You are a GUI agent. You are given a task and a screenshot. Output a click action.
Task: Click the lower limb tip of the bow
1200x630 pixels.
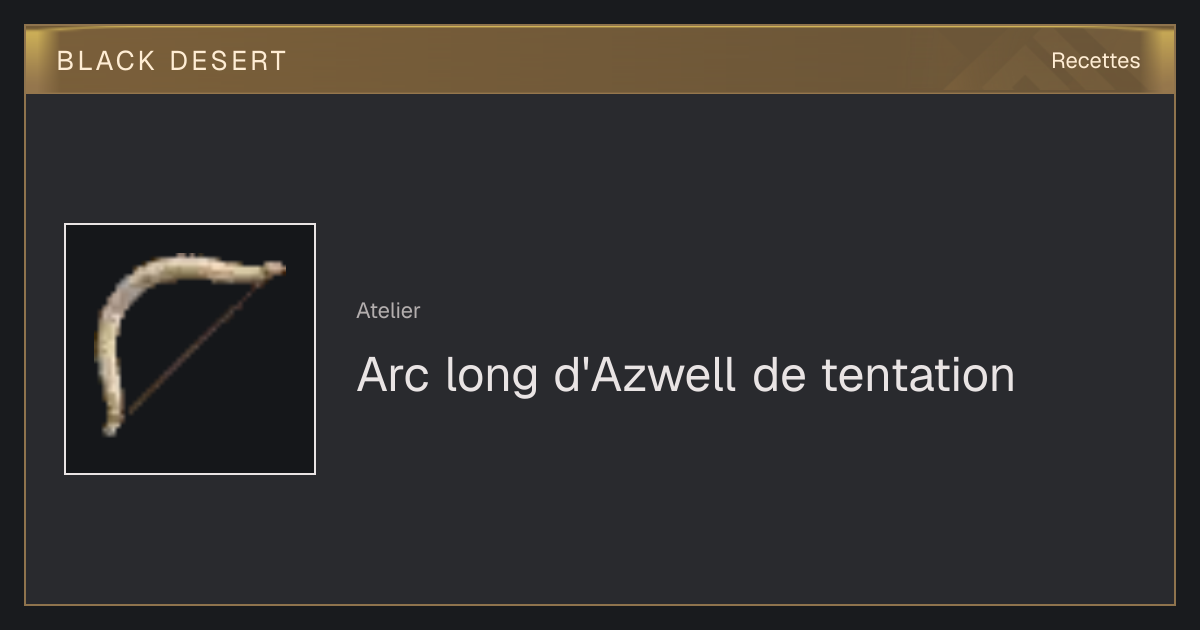coord(111,425)
